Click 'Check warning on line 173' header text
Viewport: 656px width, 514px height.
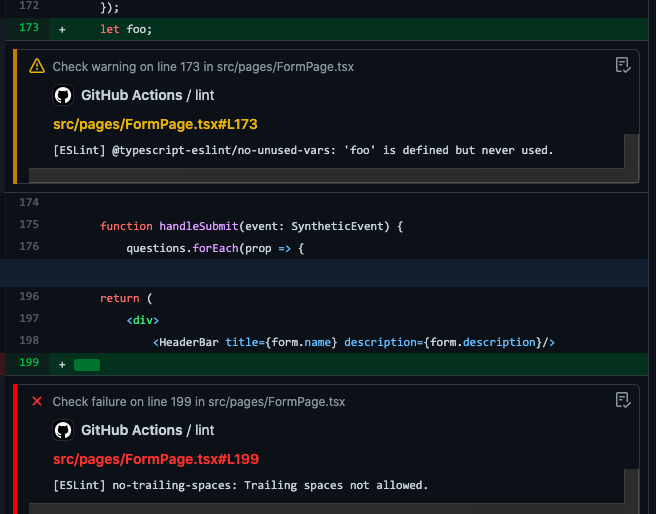click(203, 67)
